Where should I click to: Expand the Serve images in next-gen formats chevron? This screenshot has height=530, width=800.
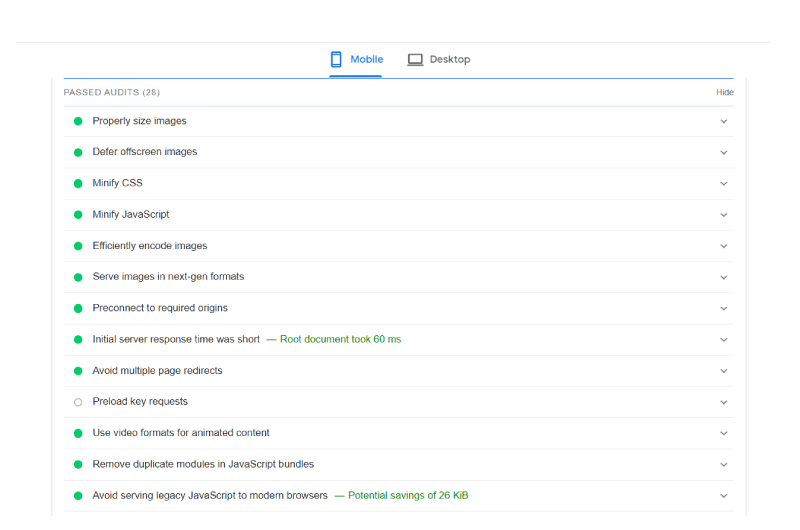723,277
